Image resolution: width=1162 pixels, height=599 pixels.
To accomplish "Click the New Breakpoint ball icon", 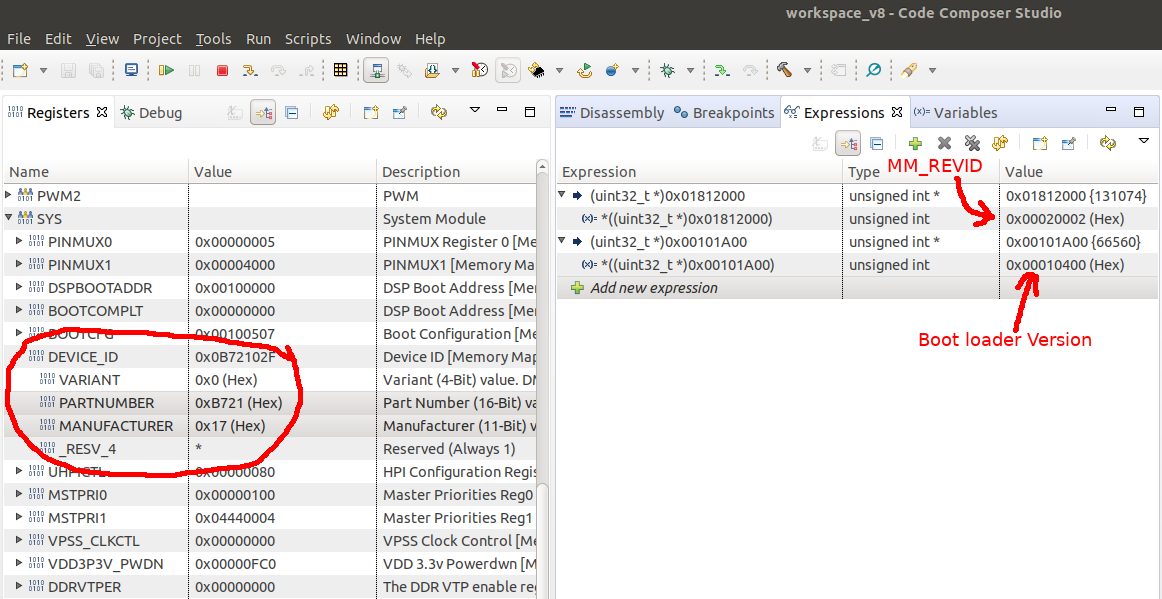I will (x=612, y=70).
